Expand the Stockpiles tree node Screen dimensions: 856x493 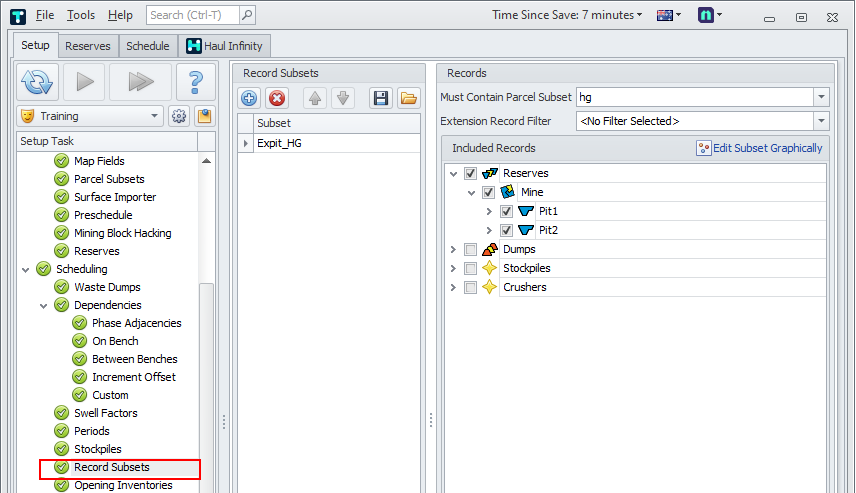click(453, 269)
